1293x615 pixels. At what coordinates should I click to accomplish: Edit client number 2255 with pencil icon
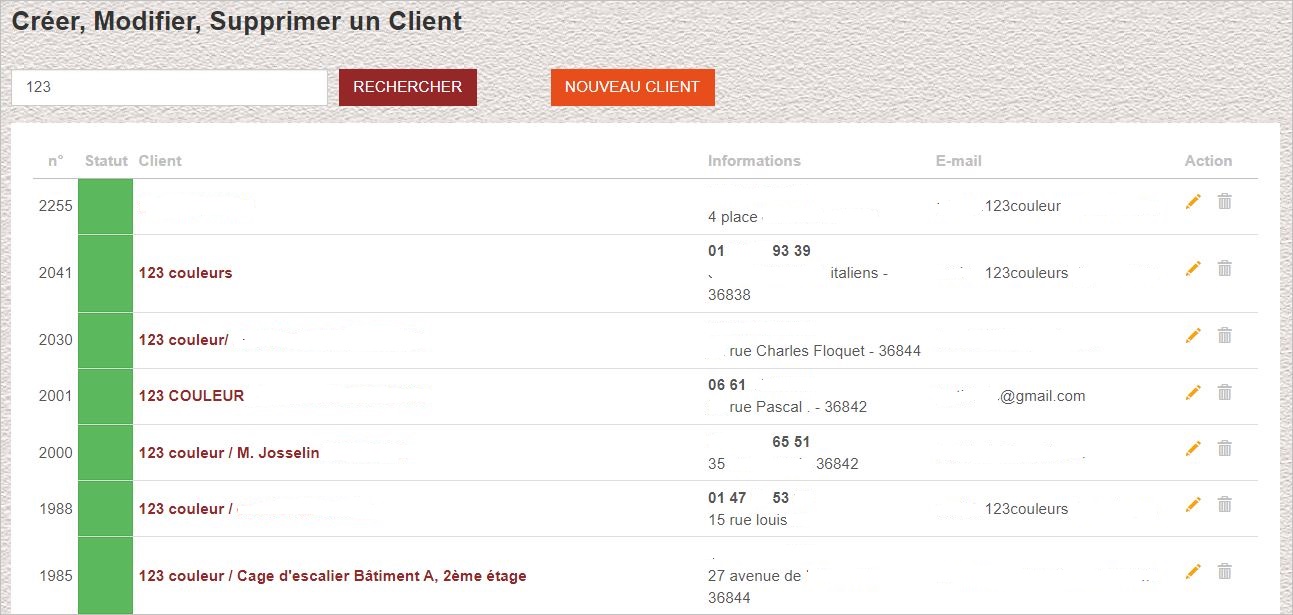click(x=1192, y=202)
